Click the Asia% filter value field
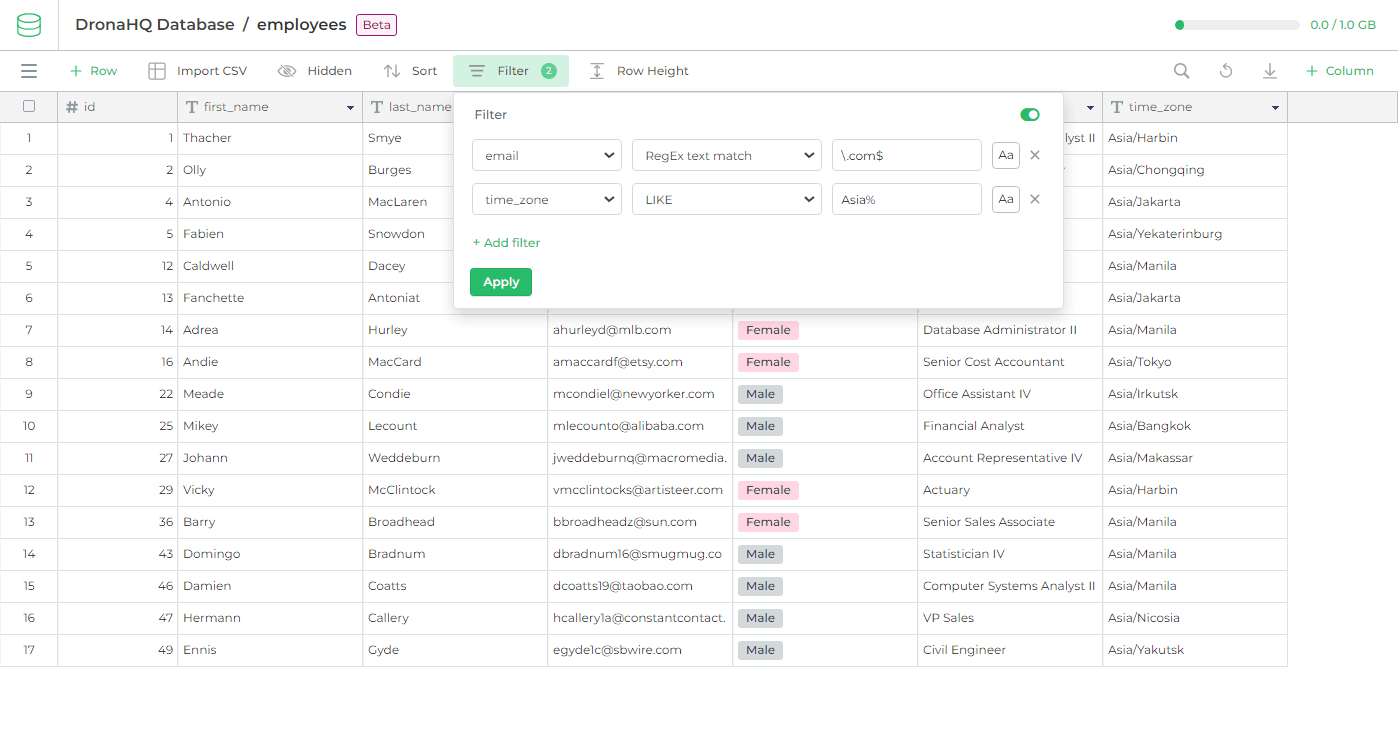This screenshot has height=736, width=1398. coord(907,199)
